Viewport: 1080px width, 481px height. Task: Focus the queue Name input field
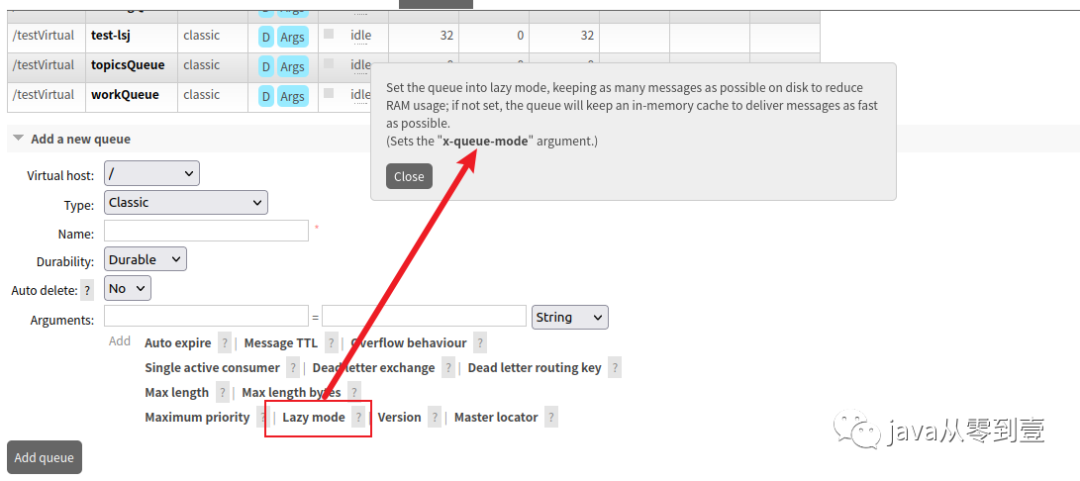pyautogui.click(x=207, y=231)
